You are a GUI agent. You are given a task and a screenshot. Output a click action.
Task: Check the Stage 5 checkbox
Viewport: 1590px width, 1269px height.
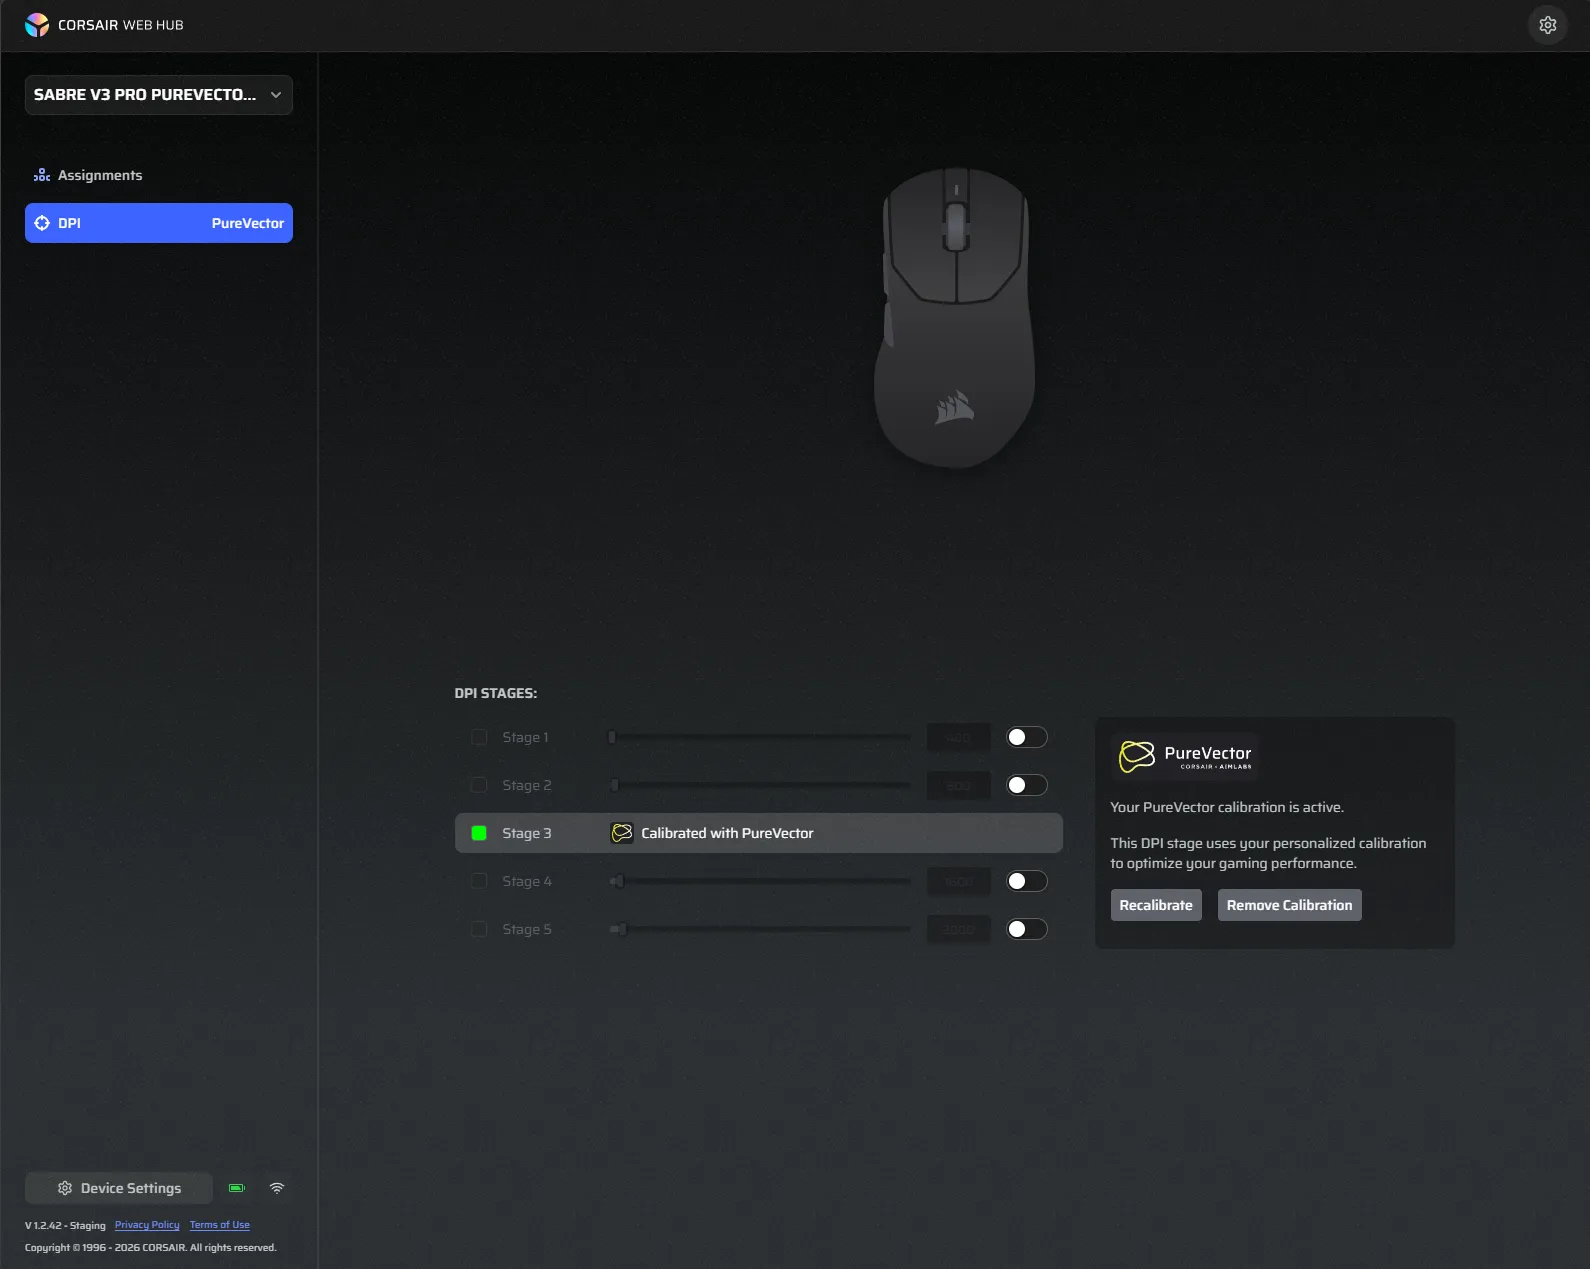[x=479, y=929]
